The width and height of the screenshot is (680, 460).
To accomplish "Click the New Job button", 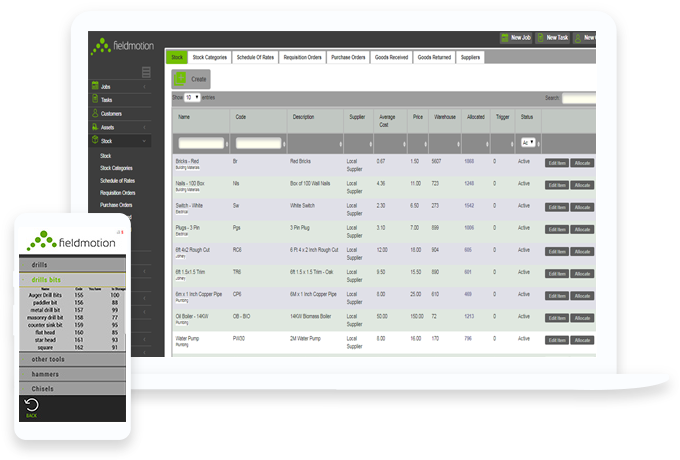I will pos(516,38).
